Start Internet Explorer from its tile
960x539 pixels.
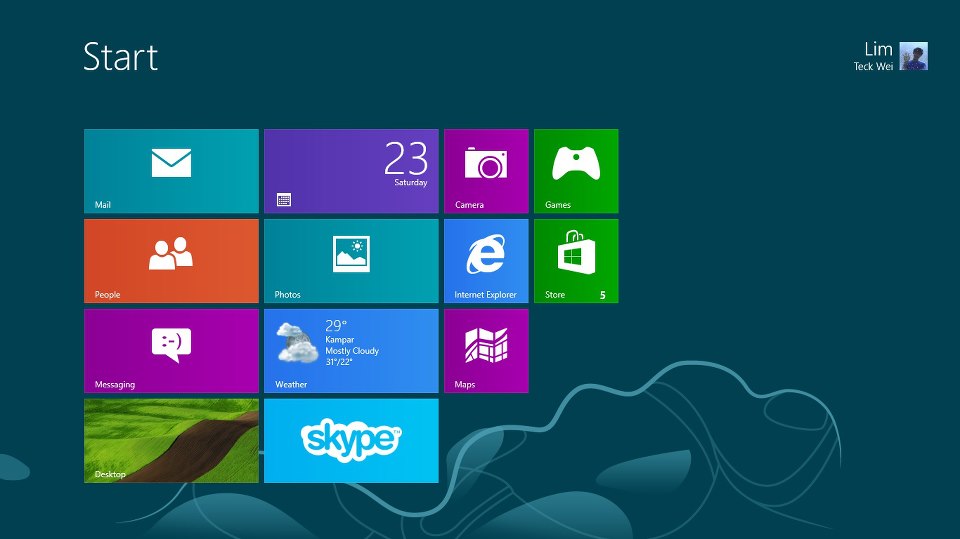[486, 261]
